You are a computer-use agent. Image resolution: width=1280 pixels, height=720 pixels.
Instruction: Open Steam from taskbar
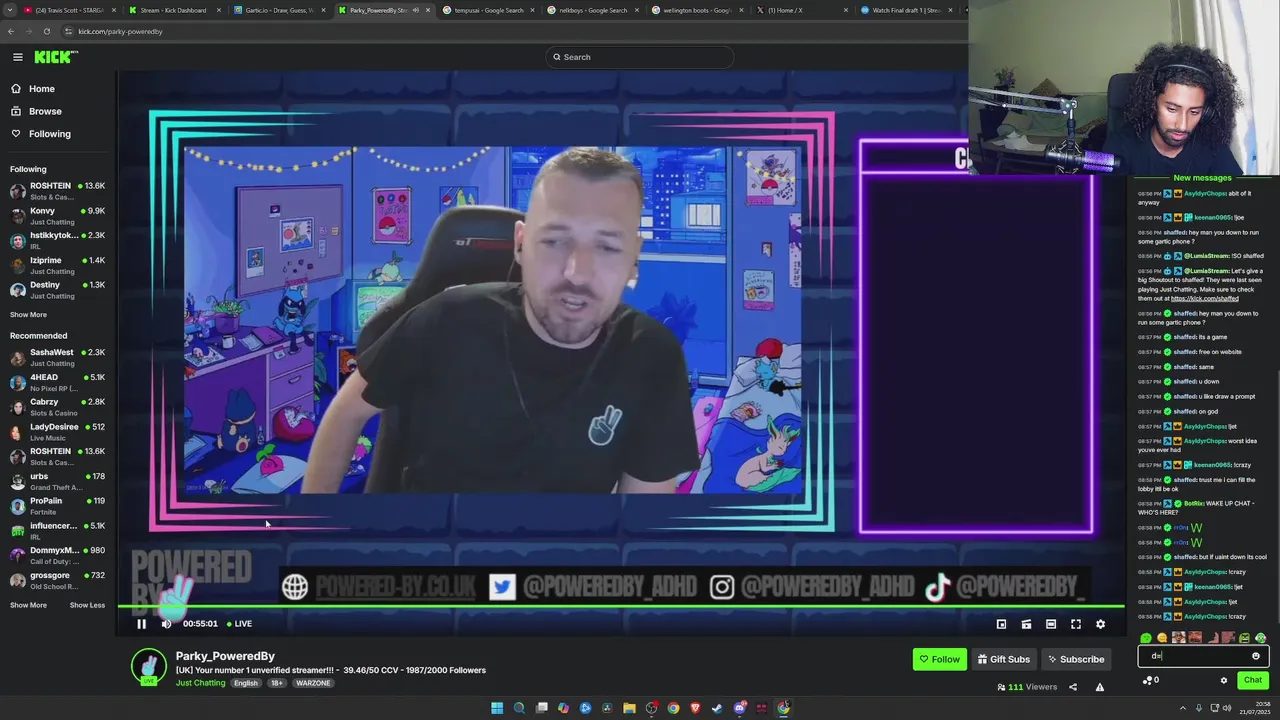tap(717, 708)
